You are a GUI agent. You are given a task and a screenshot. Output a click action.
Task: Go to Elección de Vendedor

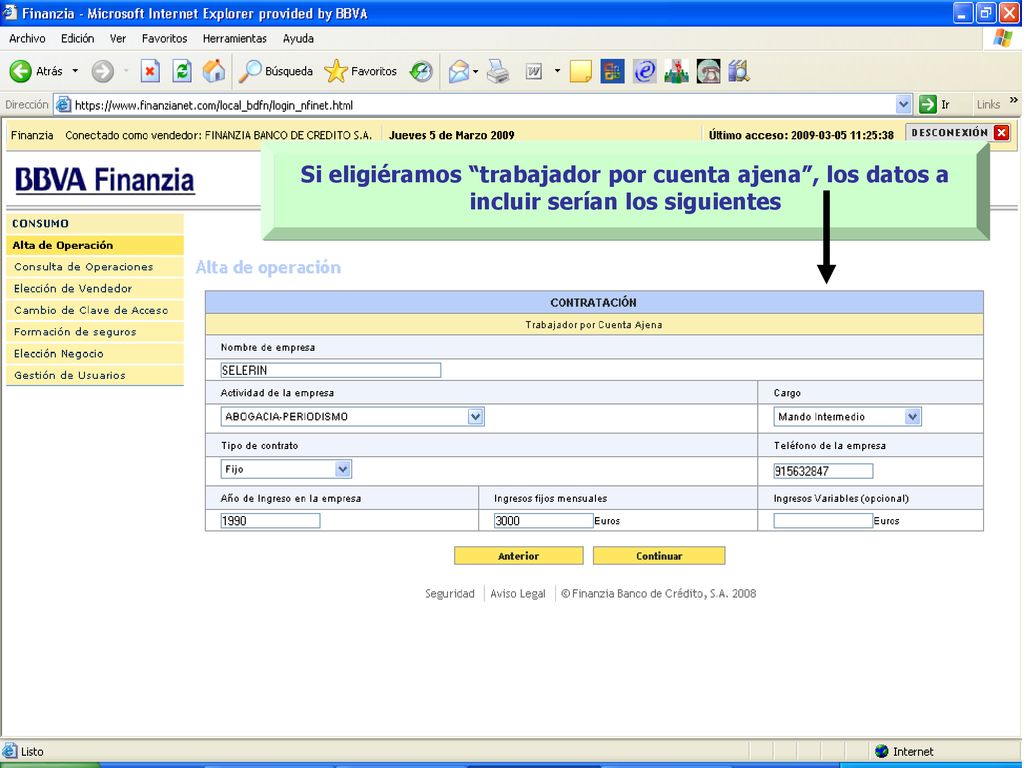(x=95, y=289)
